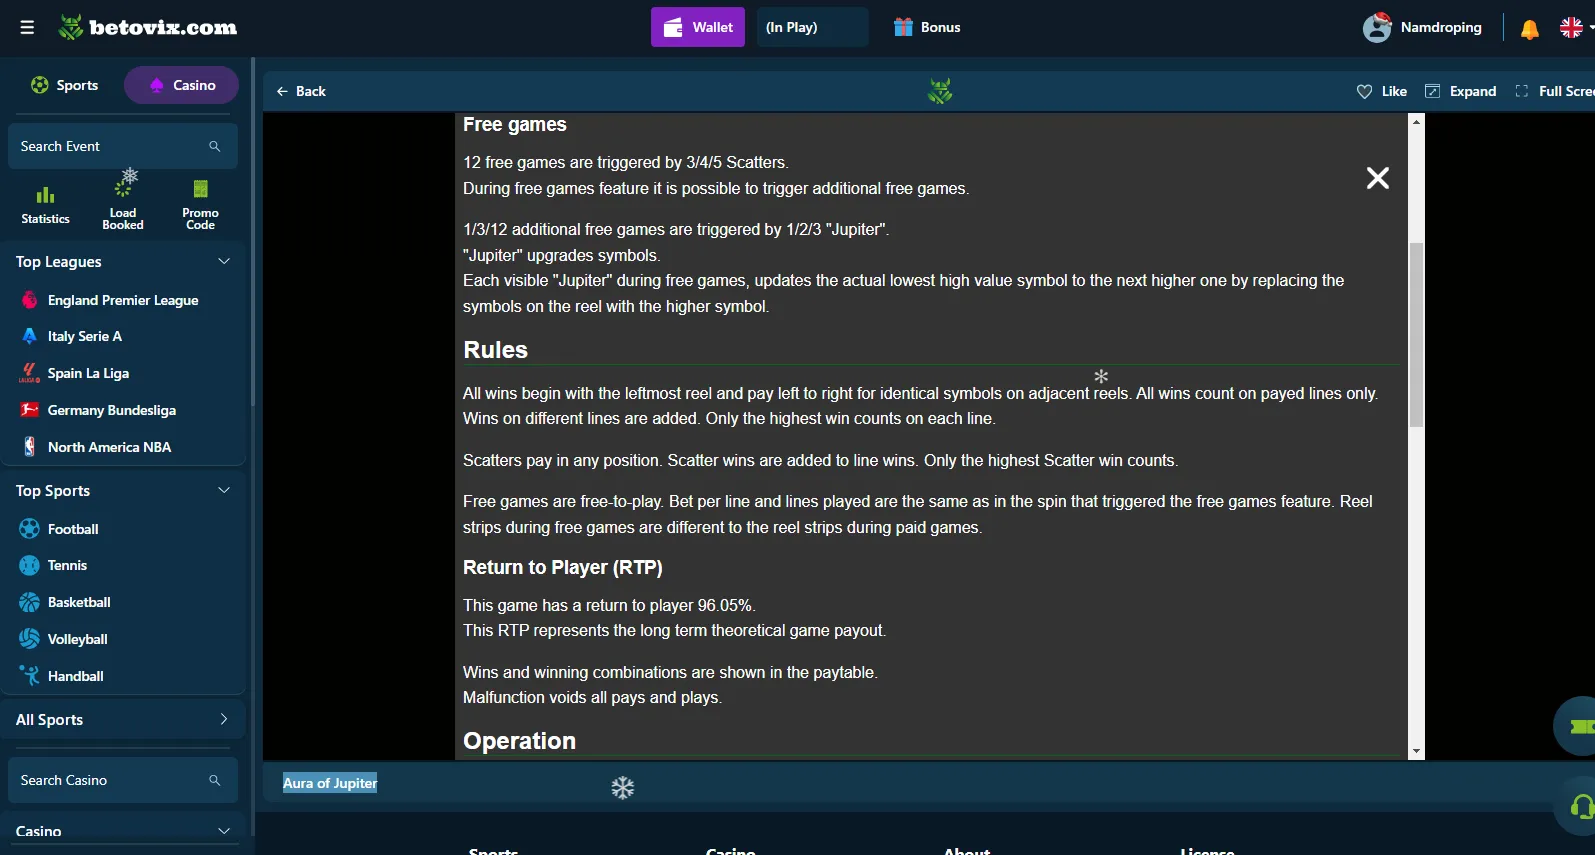Switch to the Sports tab
This screenshot has width=1595, height=855.
click(65, 85)
